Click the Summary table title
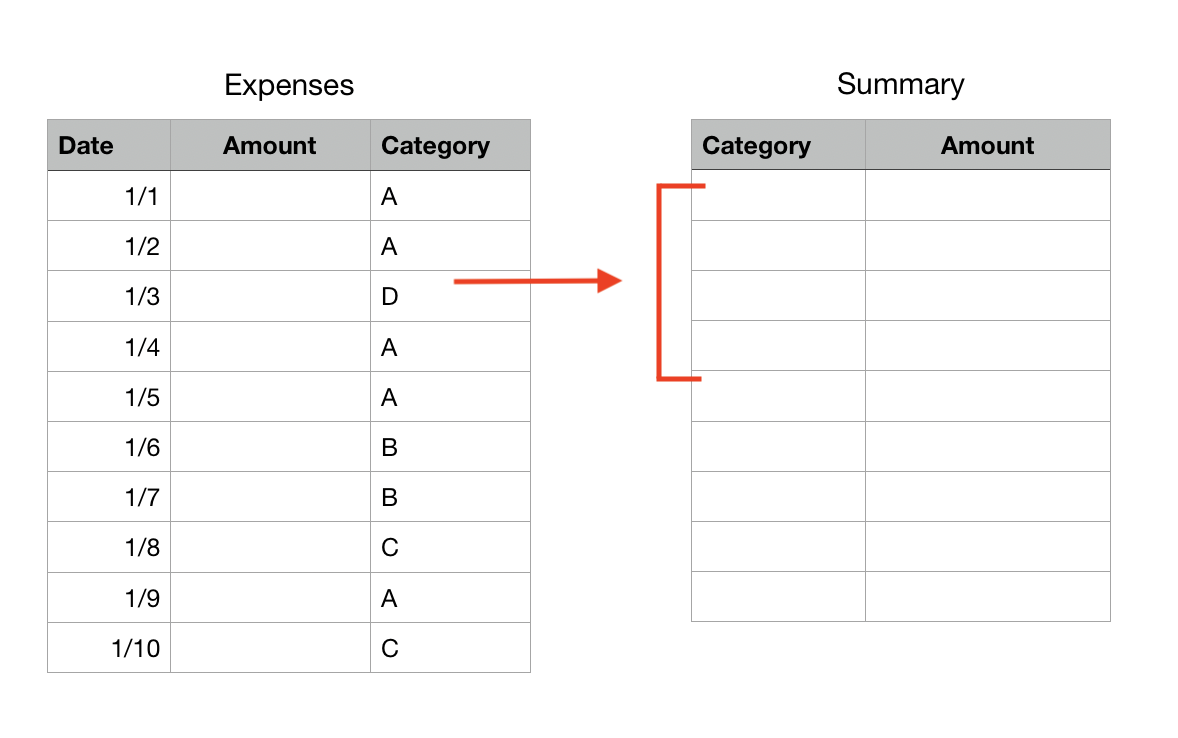 (x=900, y=84)
